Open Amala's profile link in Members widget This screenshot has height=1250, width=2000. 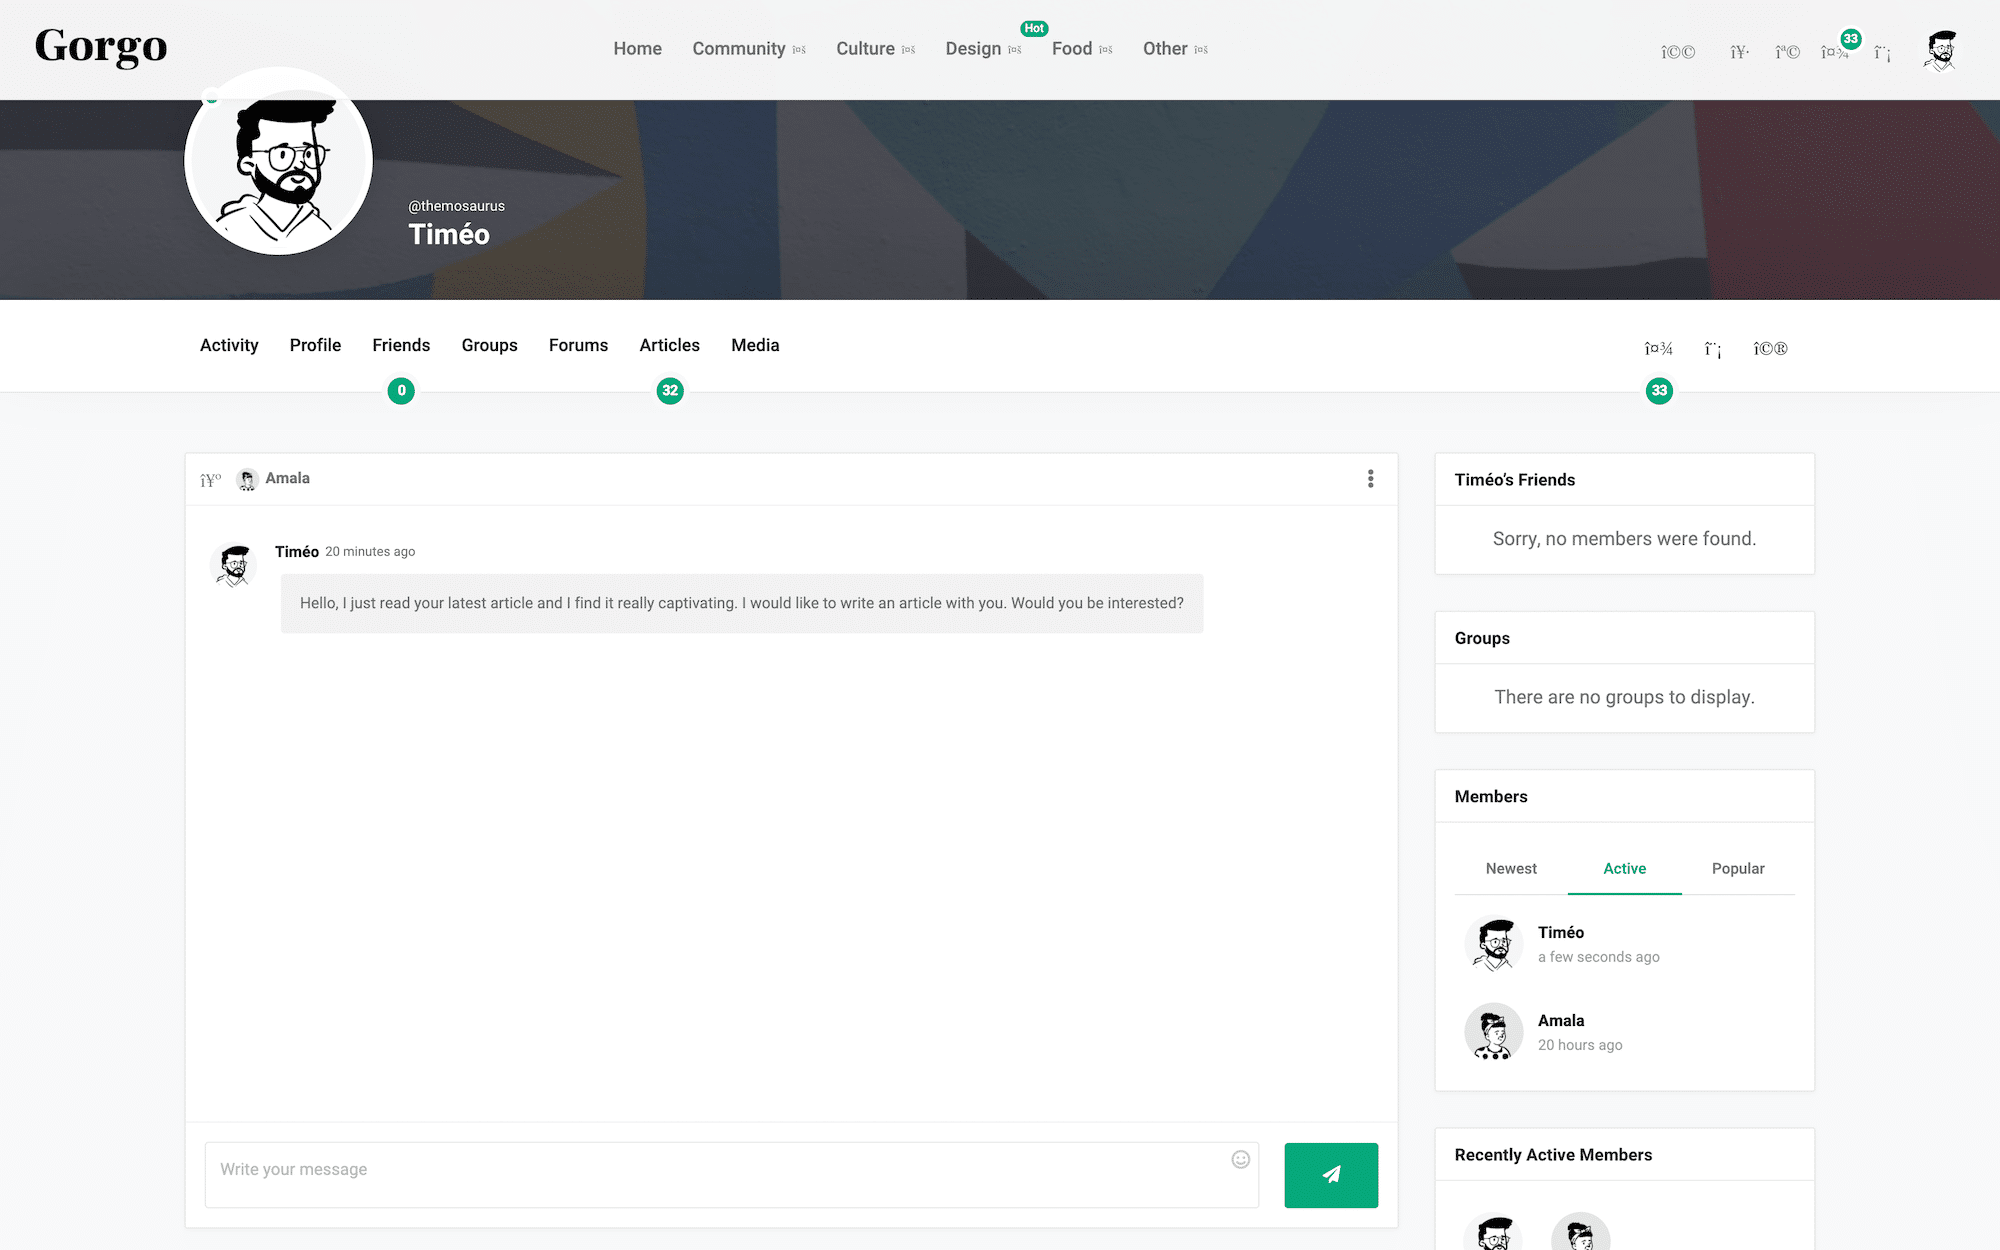tap(1561, 1021)
